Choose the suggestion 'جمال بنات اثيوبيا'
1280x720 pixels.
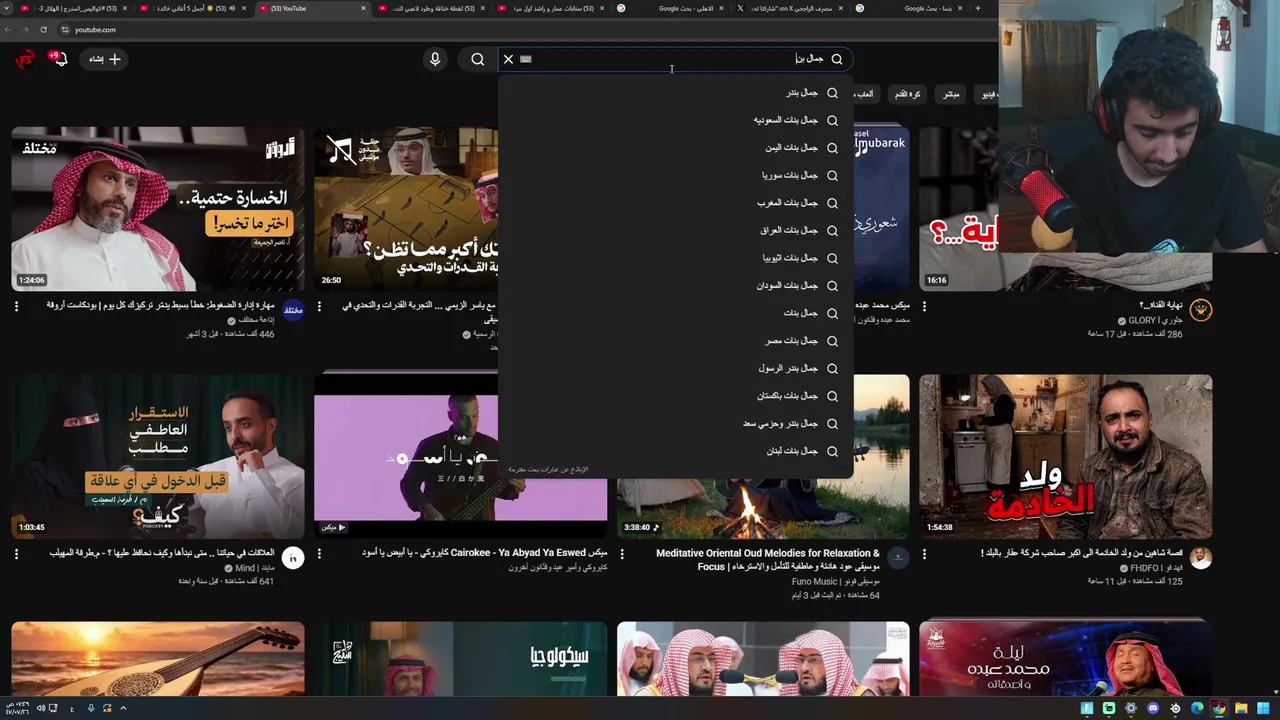click(x=675, y=258)
